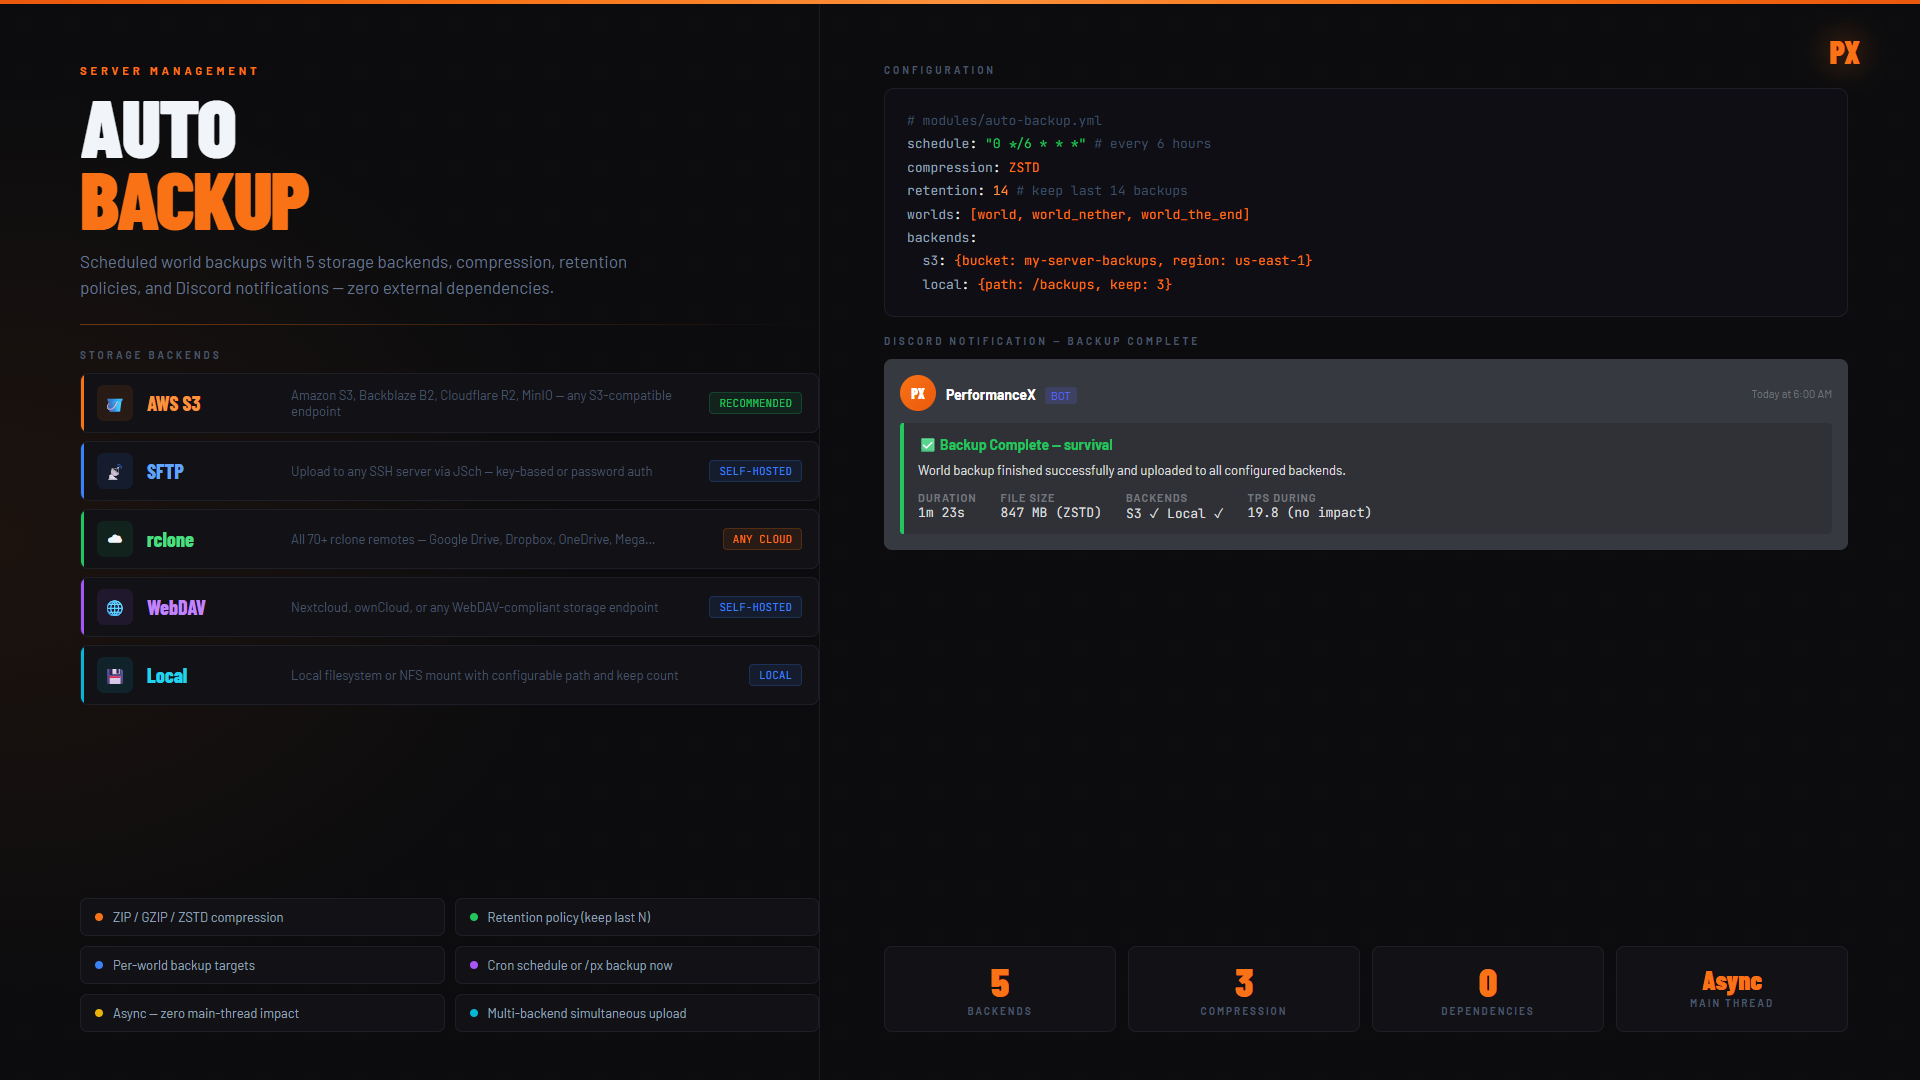The image size is (1920, 1080).
Task: Click the ZIP / GZIP / ZSTD compression feature
Action: tap(262, 917)
